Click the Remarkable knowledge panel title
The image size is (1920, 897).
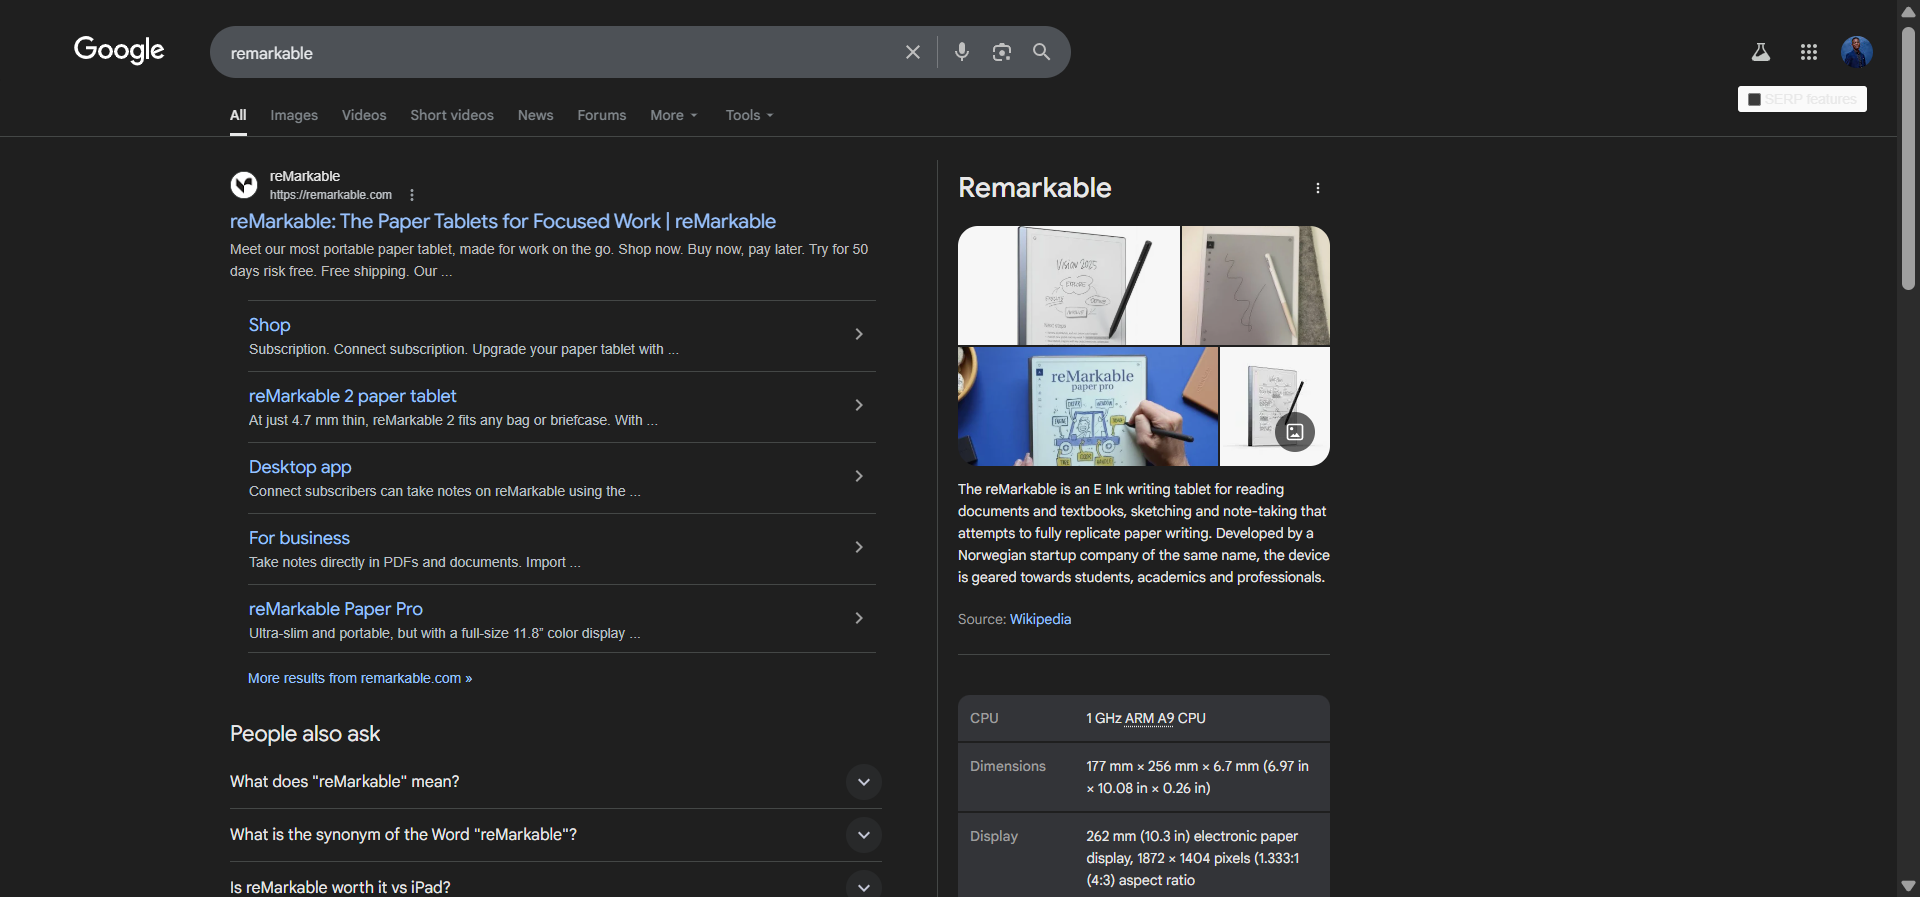coord(1035,188)
